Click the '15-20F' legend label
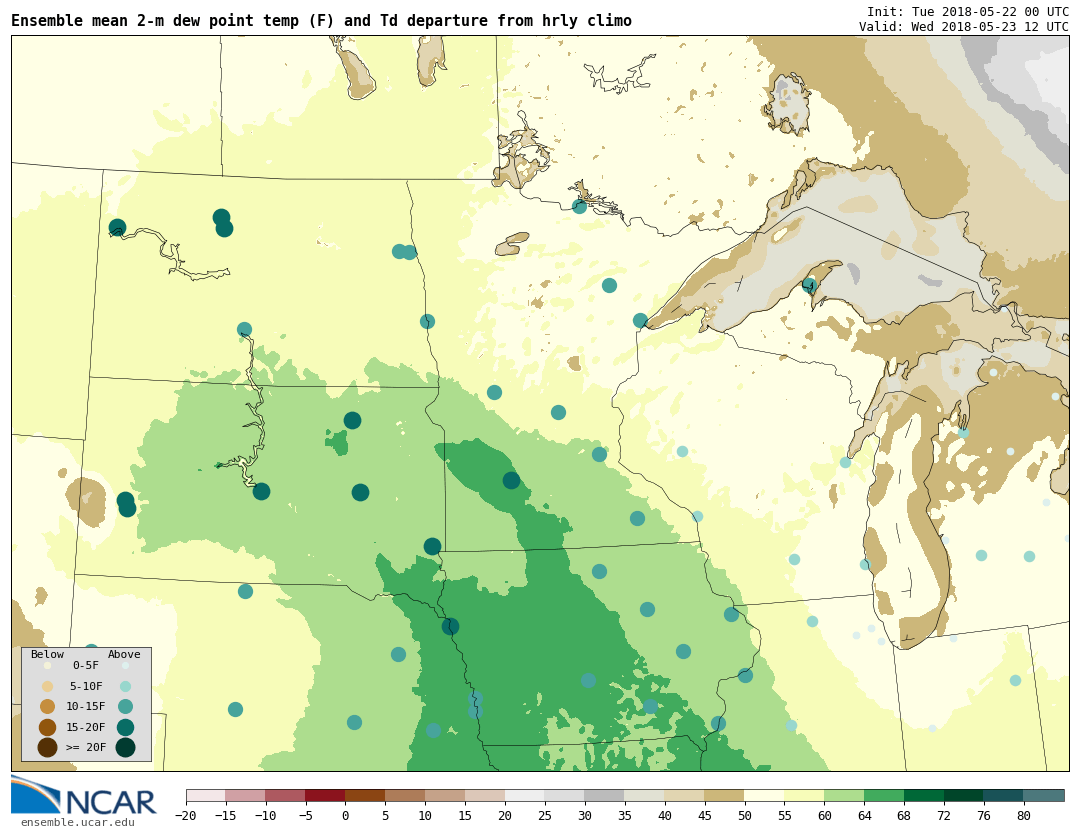 tap(86, 727)
